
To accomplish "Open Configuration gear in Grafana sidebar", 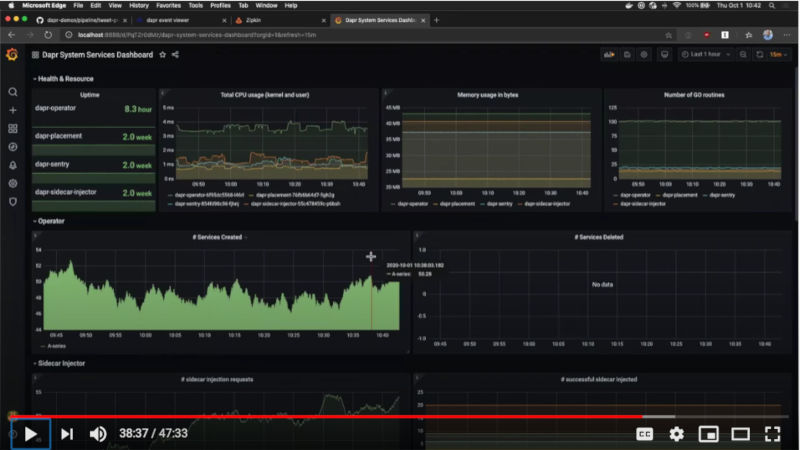I will pos(13,183).
